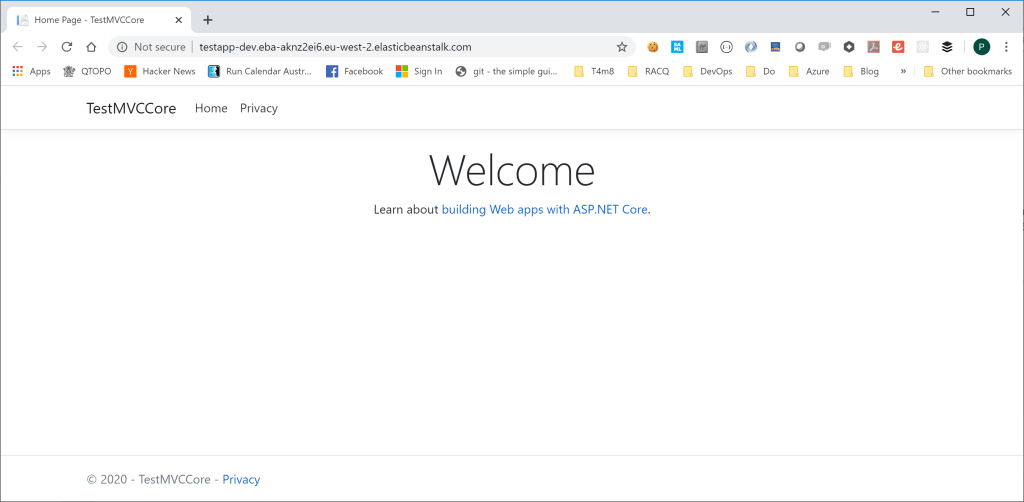Open the QTOPO bookmark
Screen dimensions: 1024x502
pyautogui.click(x=87, y=71)
